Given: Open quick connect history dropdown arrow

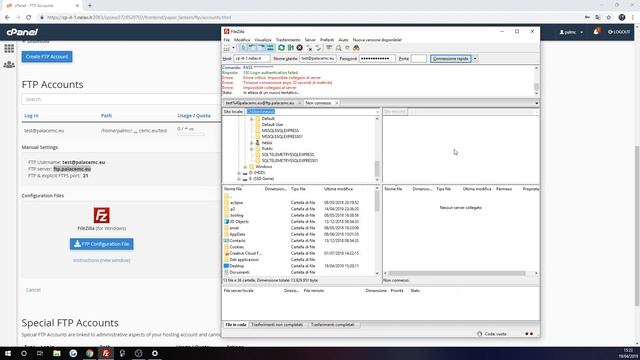Looking at the screenshot, I should click(475, 59).
